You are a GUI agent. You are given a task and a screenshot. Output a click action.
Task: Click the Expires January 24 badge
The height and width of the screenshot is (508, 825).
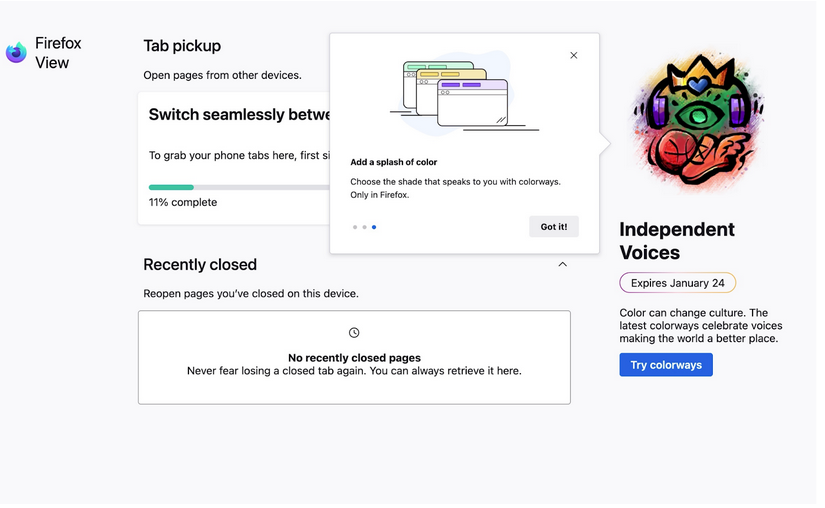(678, 283)
